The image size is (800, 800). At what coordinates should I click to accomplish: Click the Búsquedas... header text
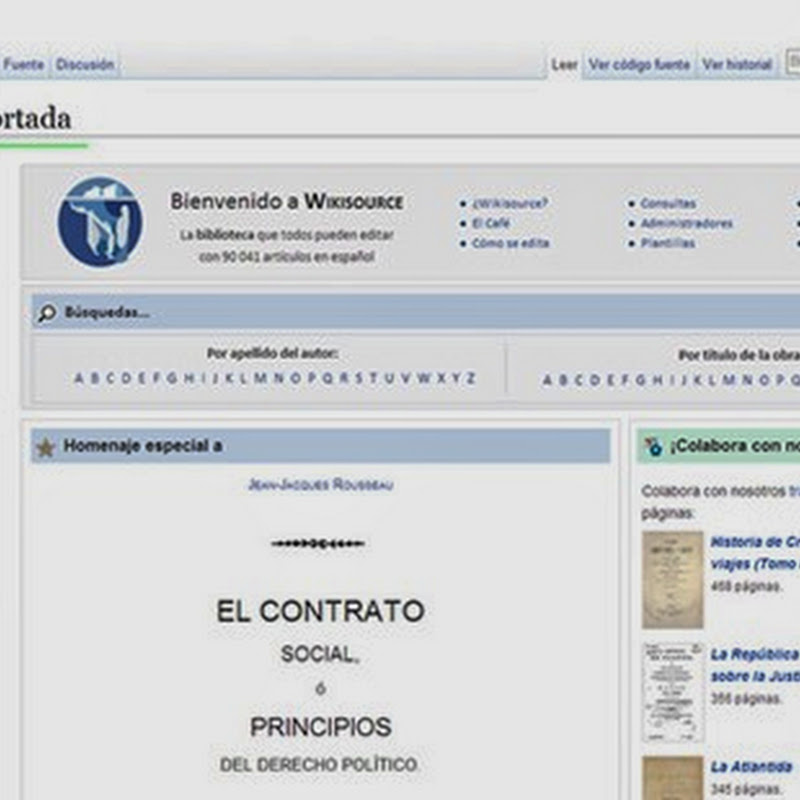107,312
